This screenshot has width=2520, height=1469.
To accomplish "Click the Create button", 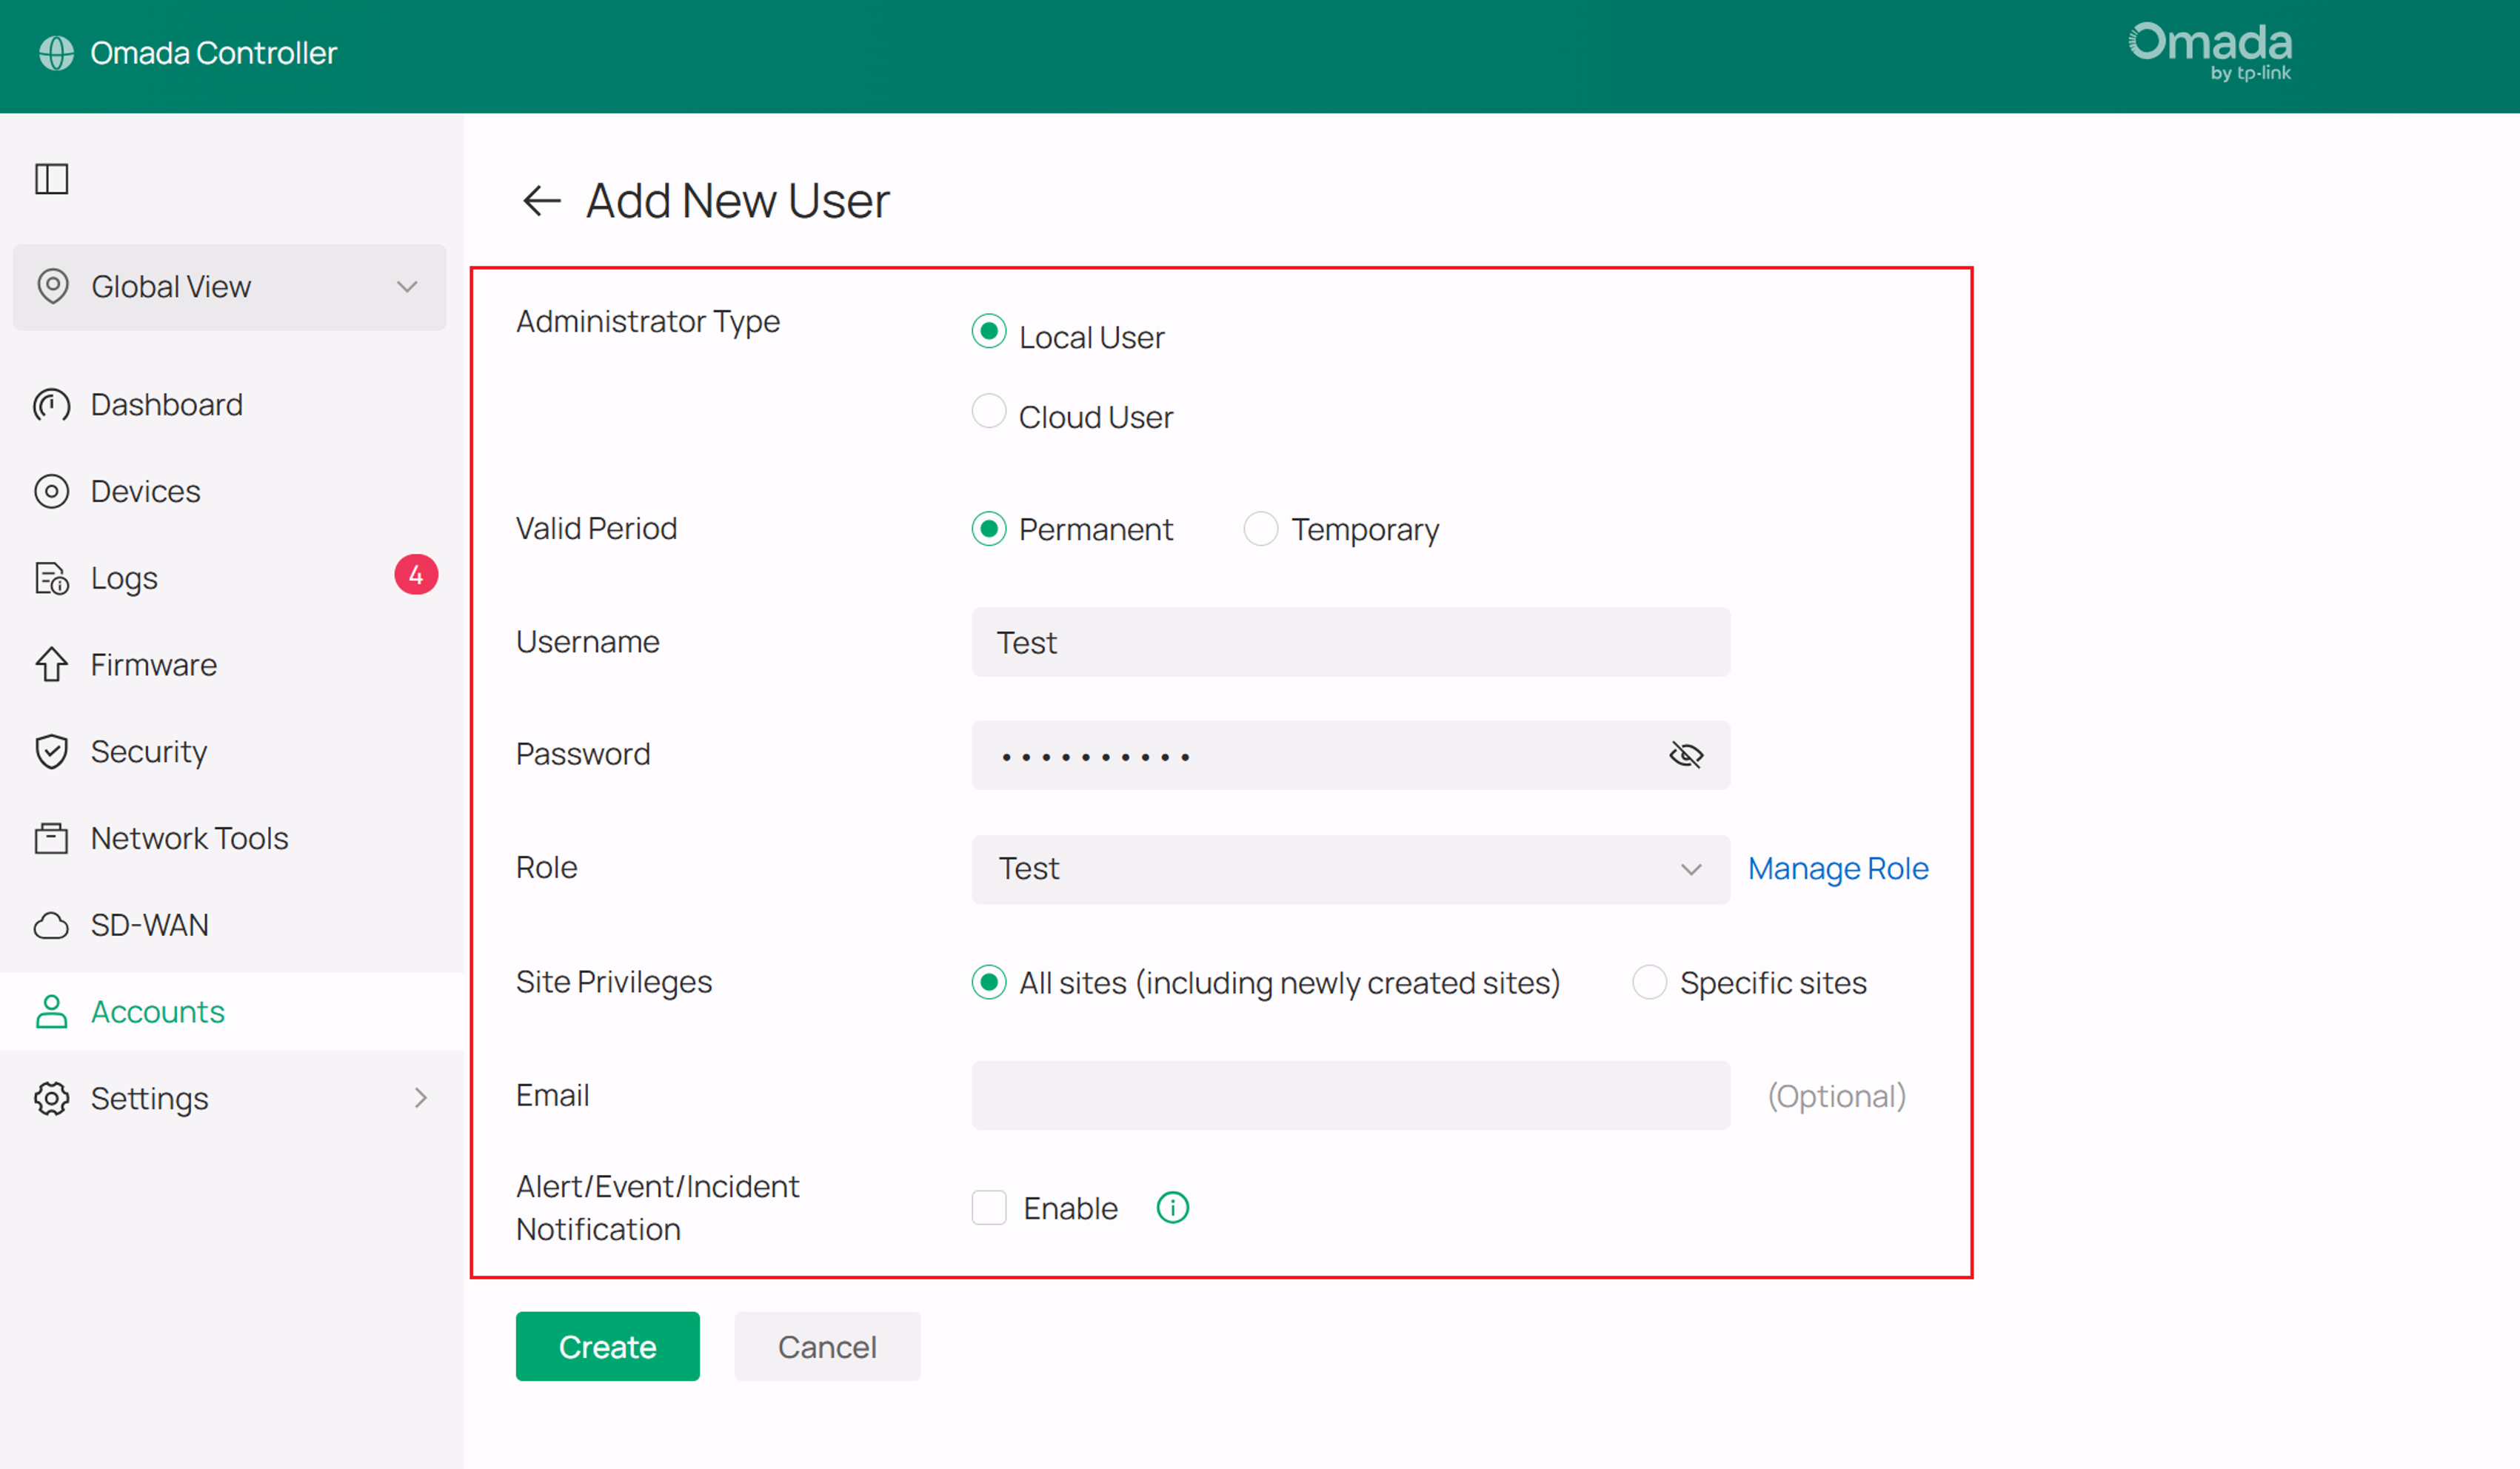I will [608, 1347].
